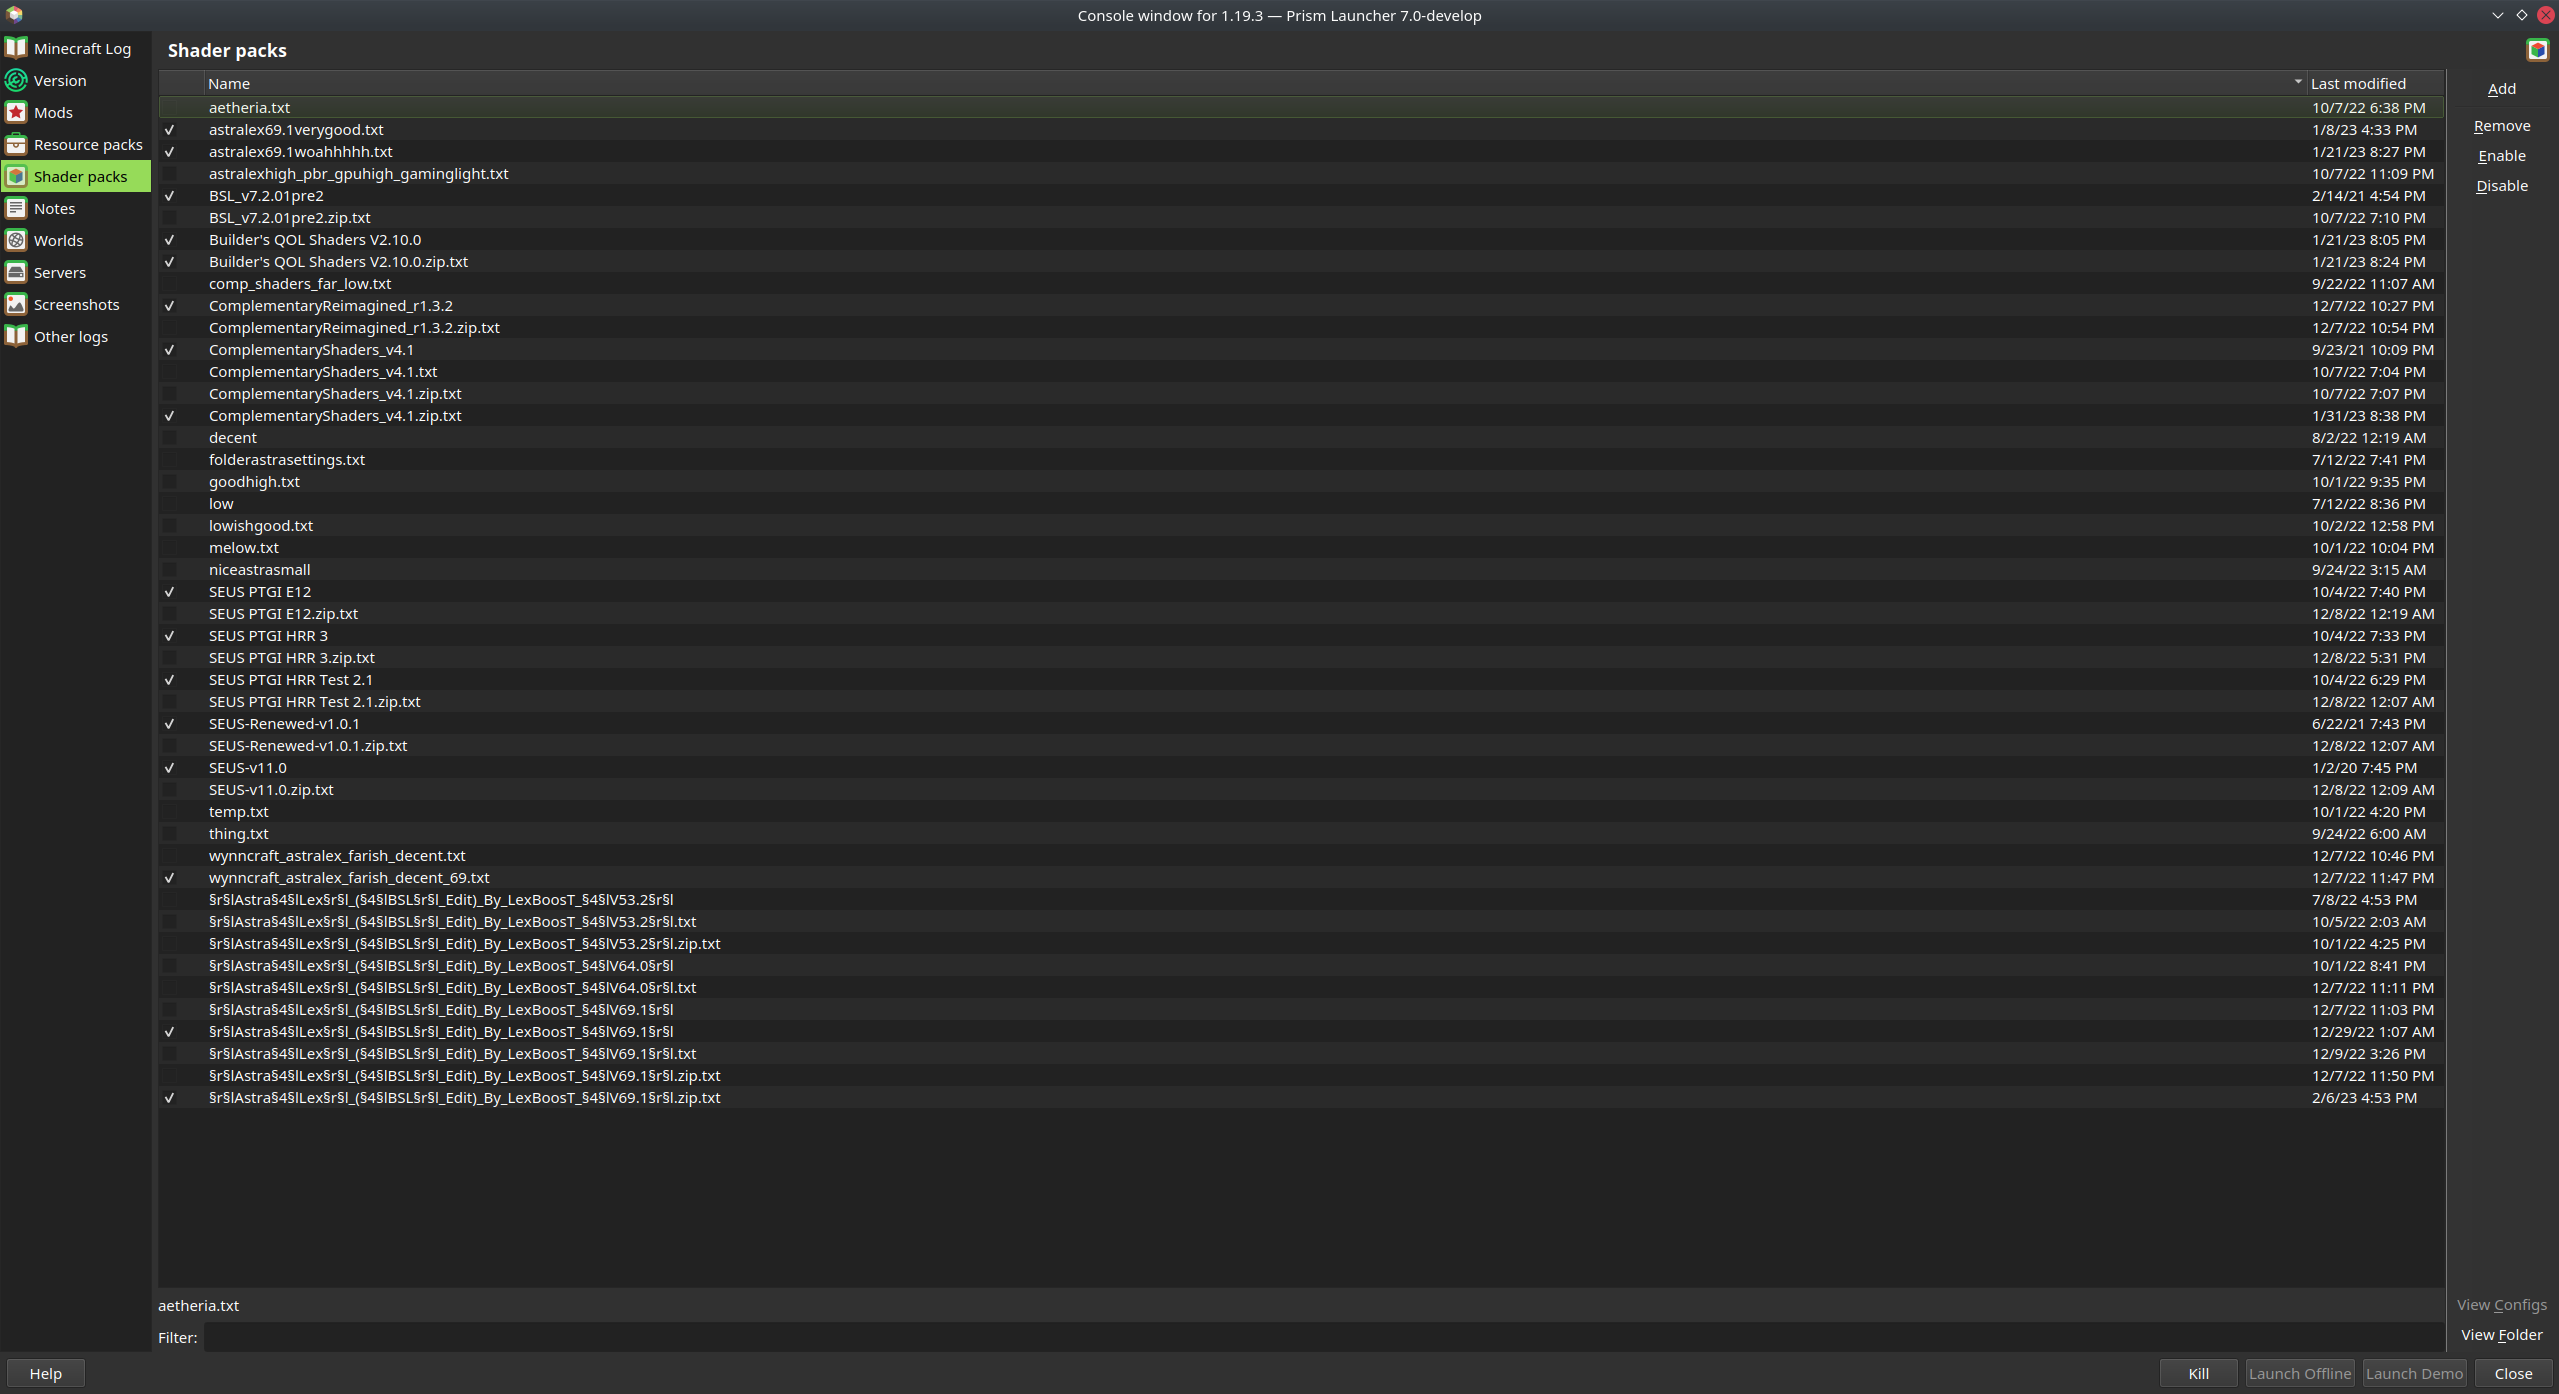The height and width of the screenshot is (1394, 2559).
Task: Click the Close button at bottom right
Action: pyautogui.click(x=2513, y=1373)
